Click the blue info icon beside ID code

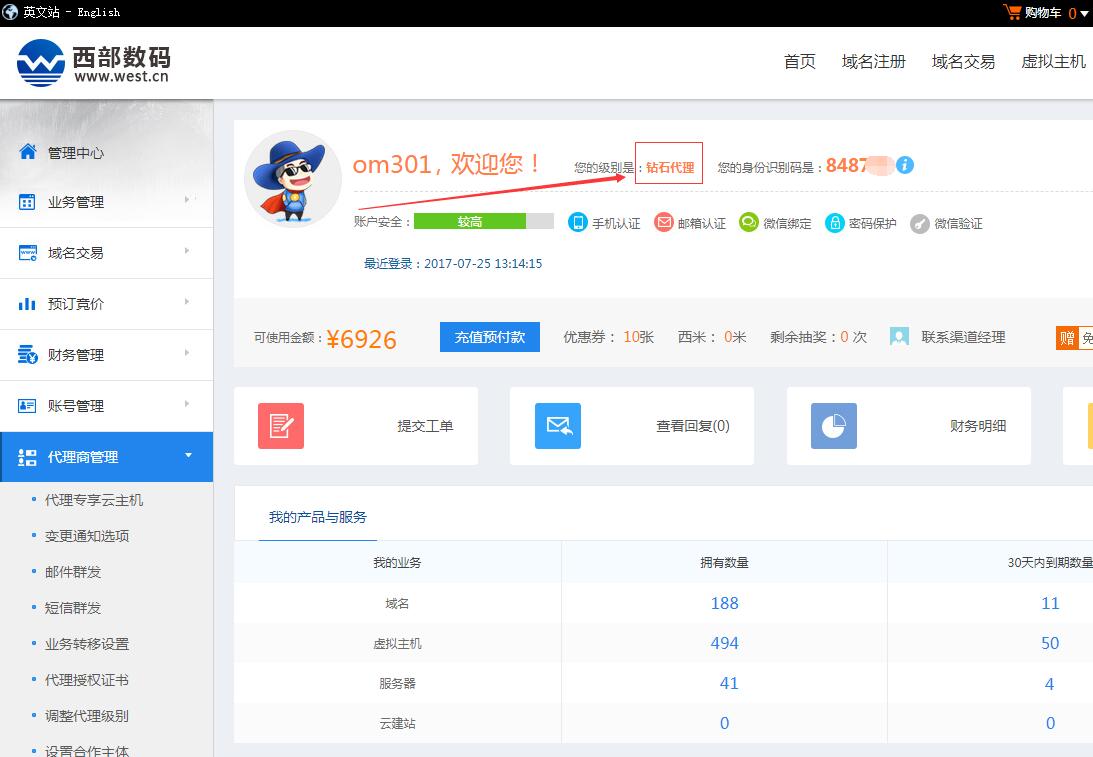point(905,165)
